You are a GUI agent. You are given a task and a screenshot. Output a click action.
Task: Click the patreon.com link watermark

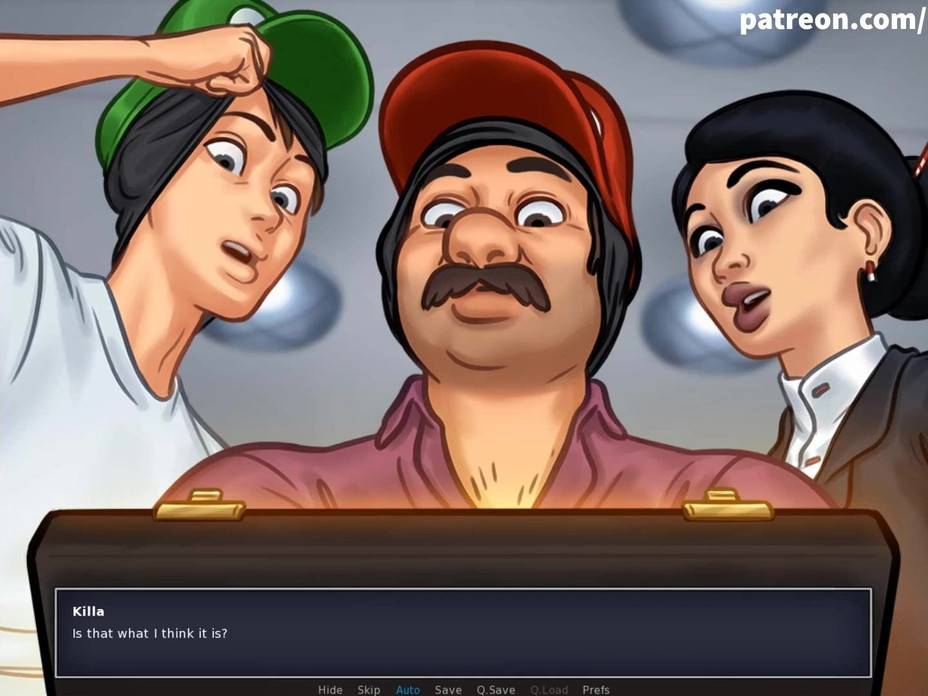point(832,20)
